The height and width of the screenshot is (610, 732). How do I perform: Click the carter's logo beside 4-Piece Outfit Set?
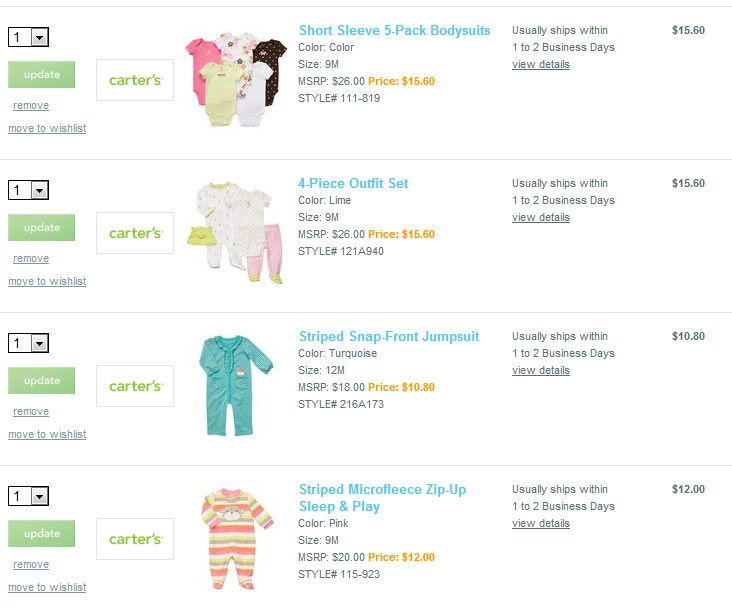[x=135, y=233]
